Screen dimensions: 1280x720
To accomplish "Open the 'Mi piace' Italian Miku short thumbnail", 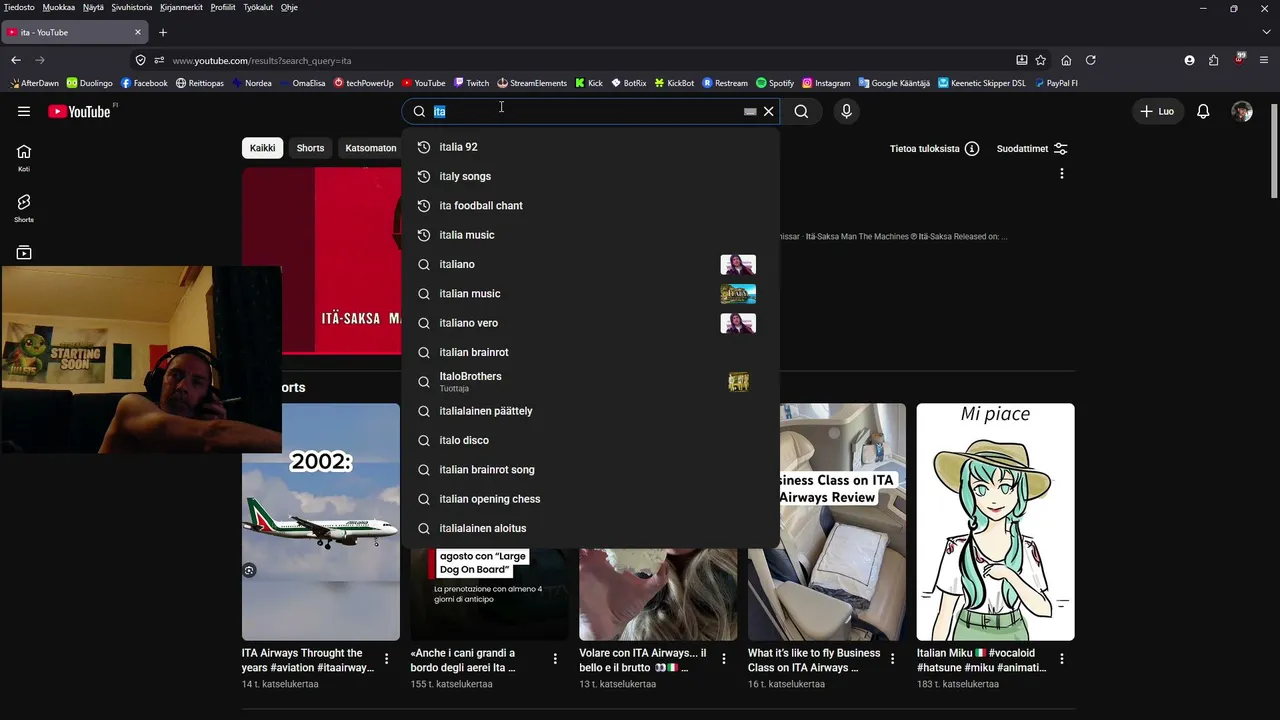I will tap(995, 522).
